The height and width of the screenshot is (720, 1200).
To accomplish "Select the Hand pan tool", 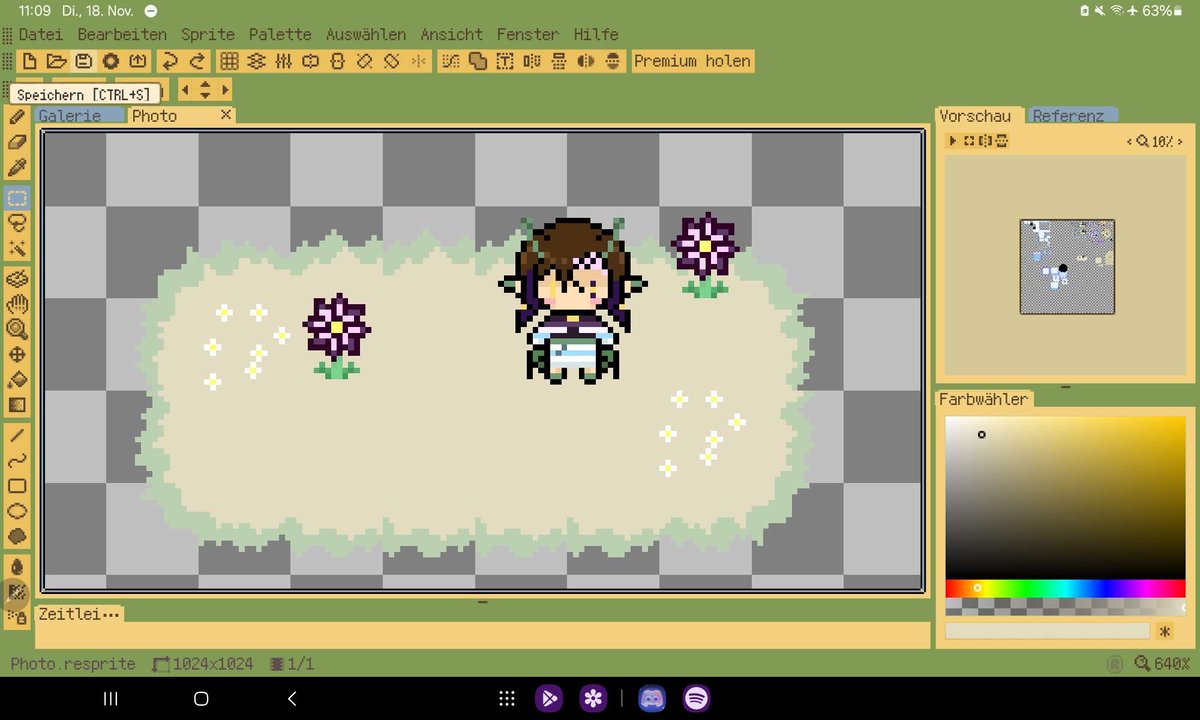I will (17, 303).
